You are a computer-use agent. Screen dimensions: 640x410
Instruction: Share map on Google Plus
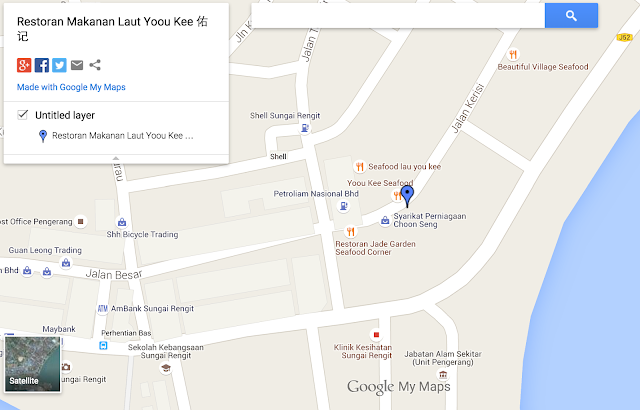24,65
